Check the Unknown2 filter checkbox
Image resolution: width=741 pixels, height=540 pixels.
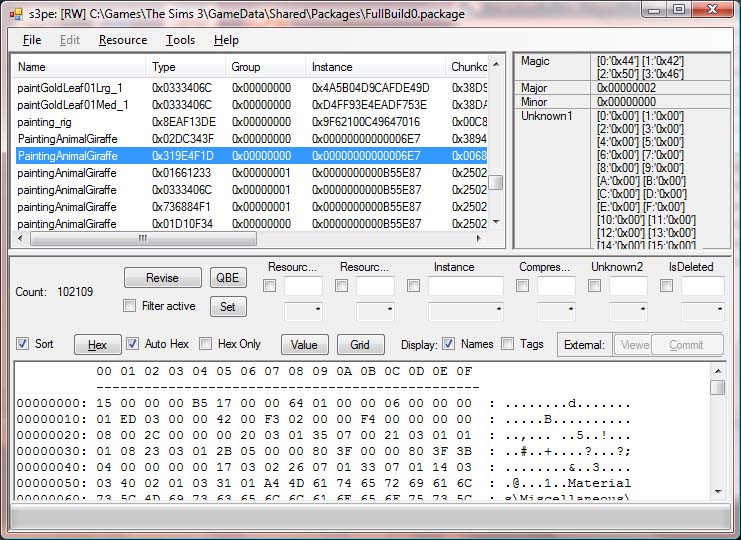(595, 286)
